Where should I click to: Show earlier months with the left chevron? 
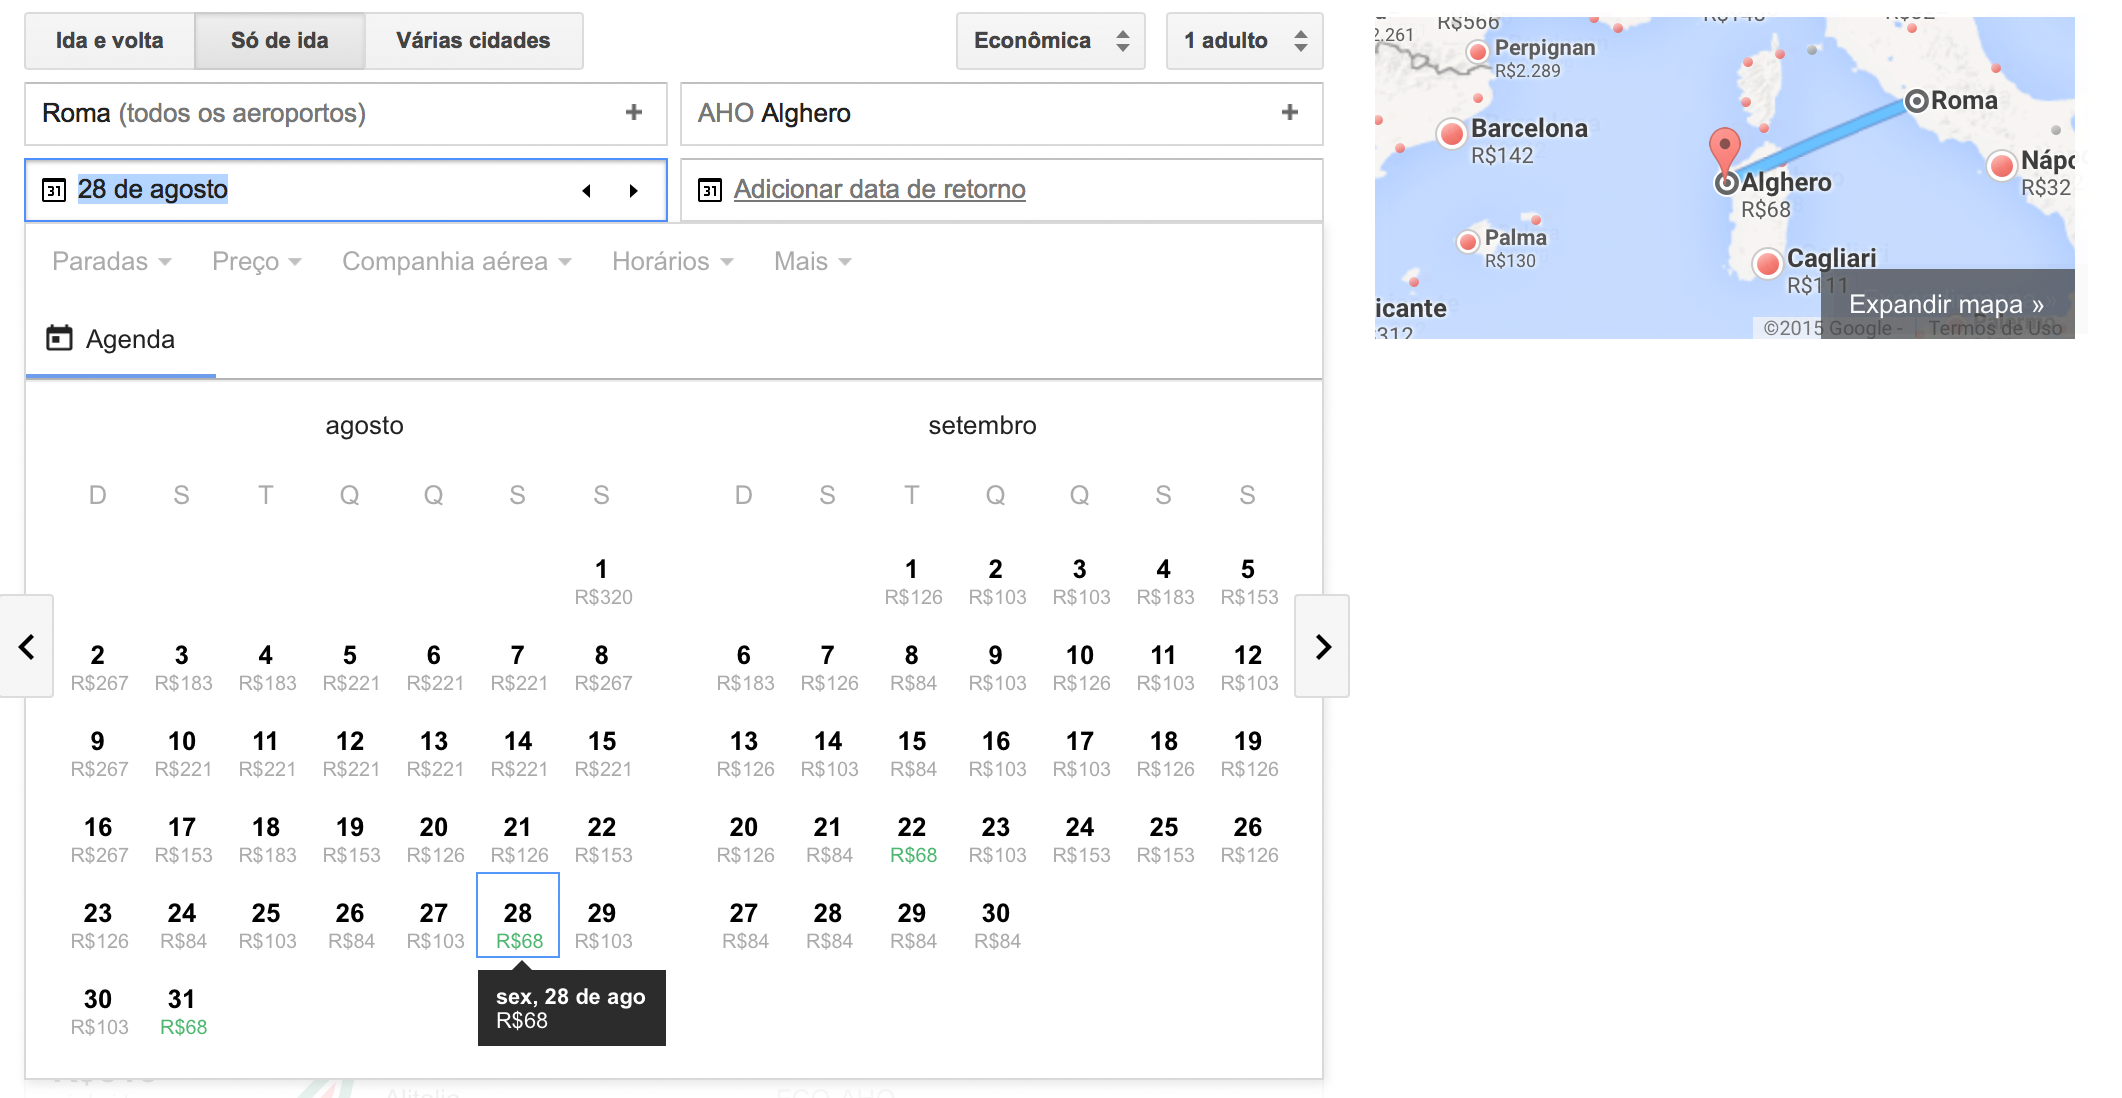pyautogui.click(x=27, y=646)
